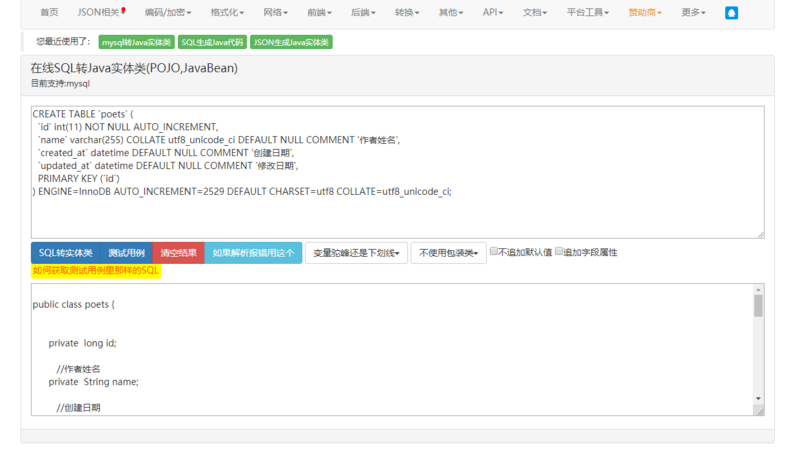Click the SQL textarea resize handle
The image size is (800, 467).
(x=760, y=234)
